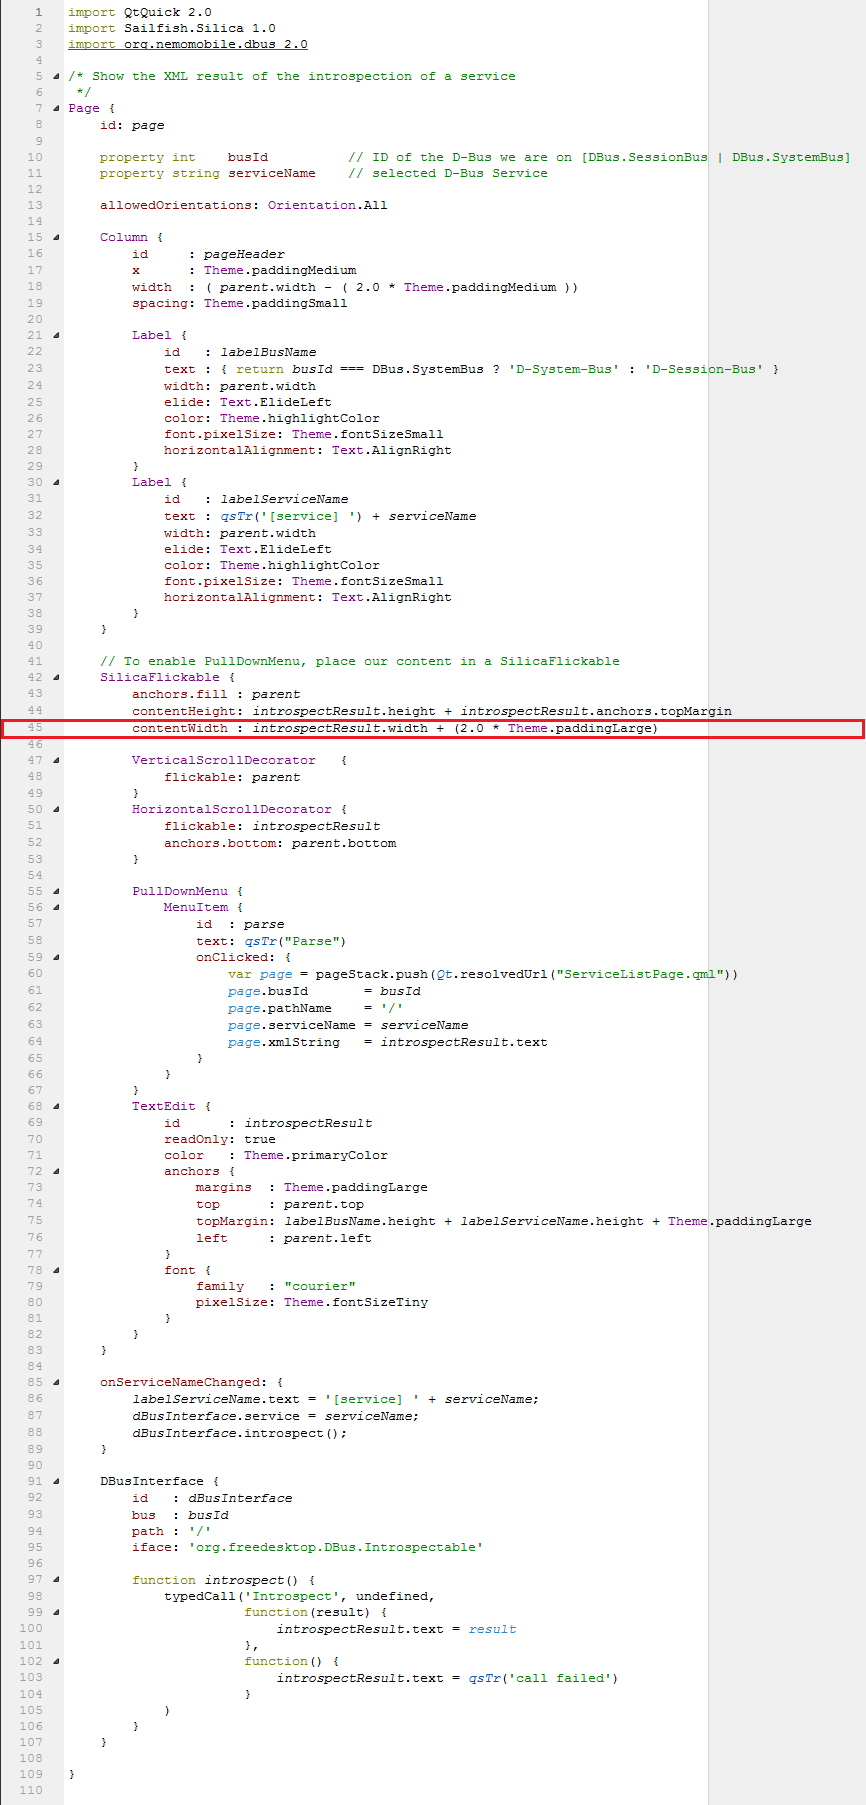Collapse the SilicaFlickable fold at line 42

coord(55,677)
